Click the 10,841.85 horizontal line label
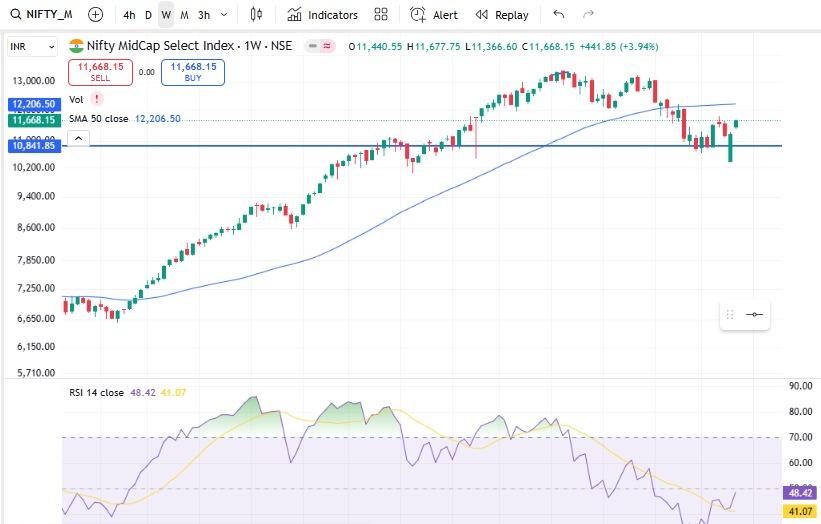 [34, 146]
